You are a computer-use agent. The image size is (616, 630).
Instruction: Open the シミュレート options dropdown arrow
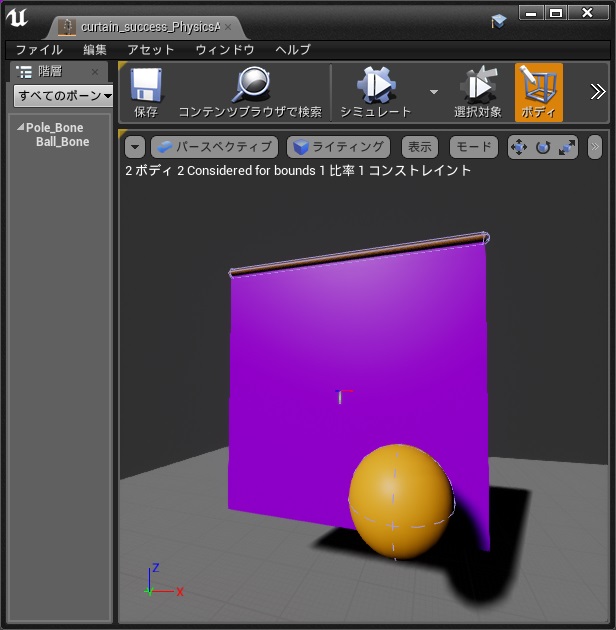click(434, 92)
